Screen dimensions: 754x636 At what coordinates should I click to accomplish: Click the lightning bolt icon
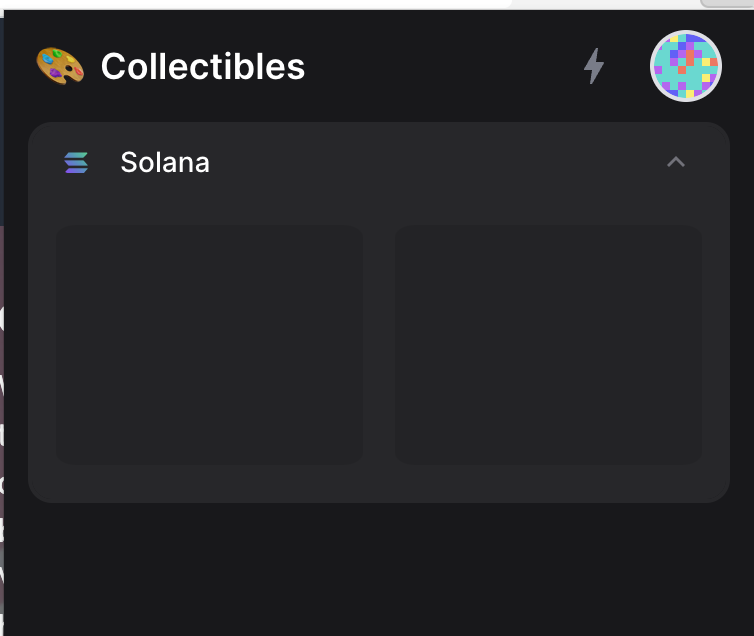pyautogui.click(x=594, y=66)
